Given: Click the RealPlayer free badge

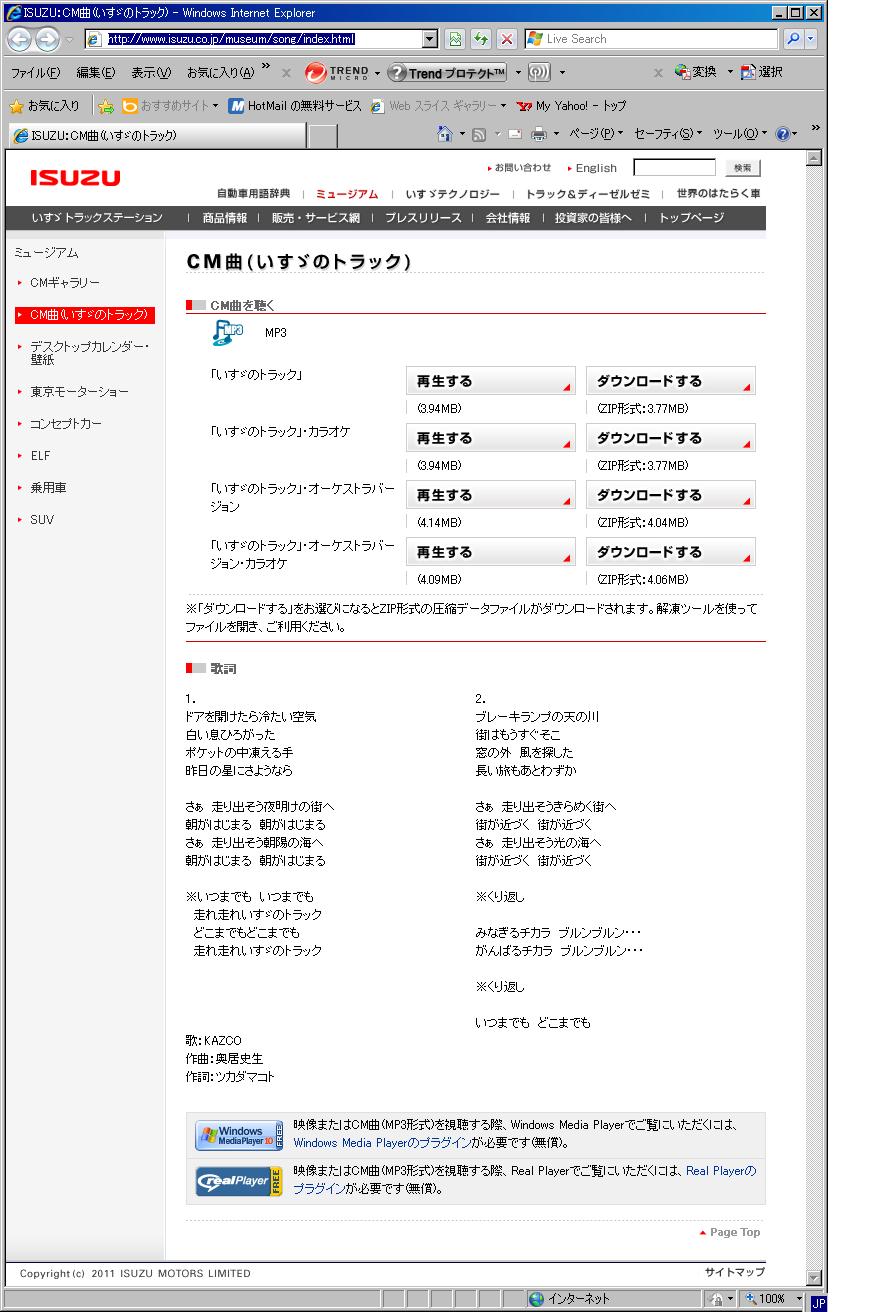Looking at the screenshot, I should point(239,1181).
